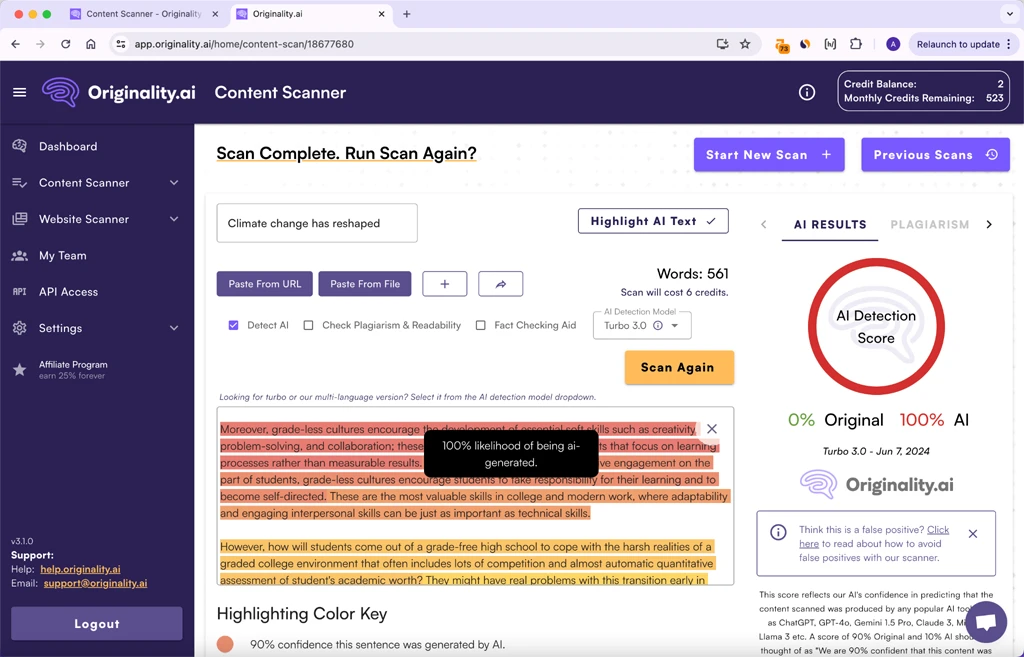The height and width of the screenshot is (657, 1024).
Task: Open the info icon beside Credit Balance
Action: click(807, 93)
